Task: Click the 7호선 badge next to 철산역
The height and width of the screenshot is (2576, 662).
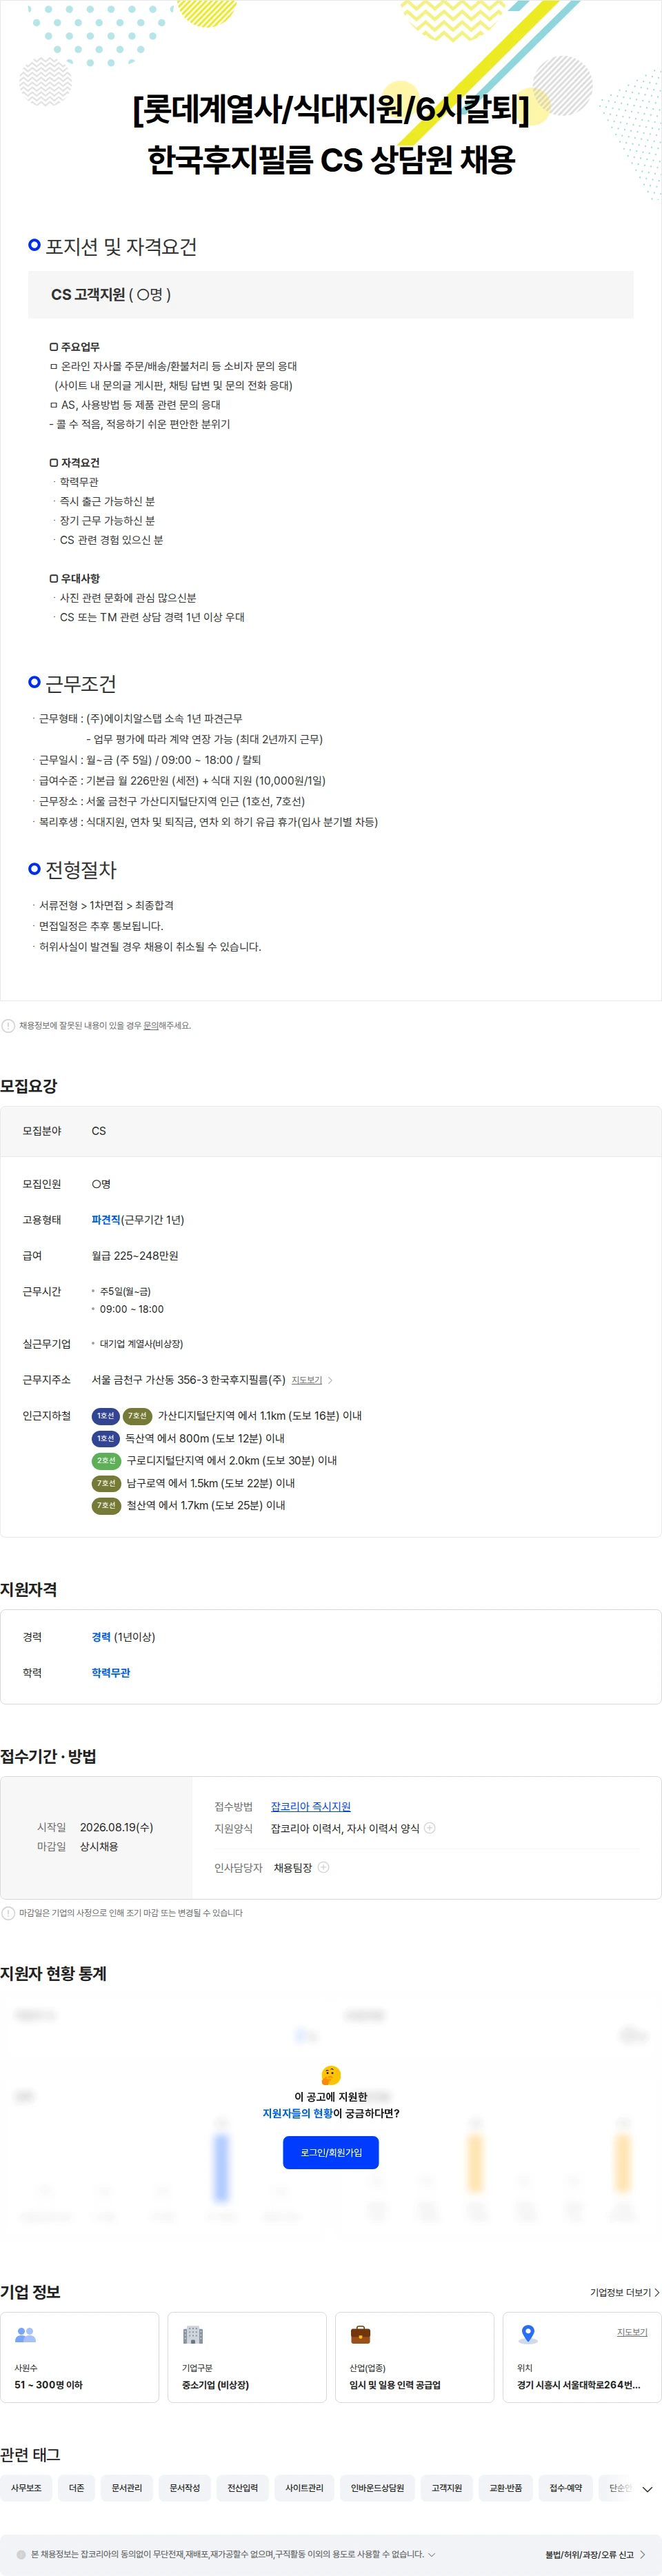Action: pos(106,1505)
